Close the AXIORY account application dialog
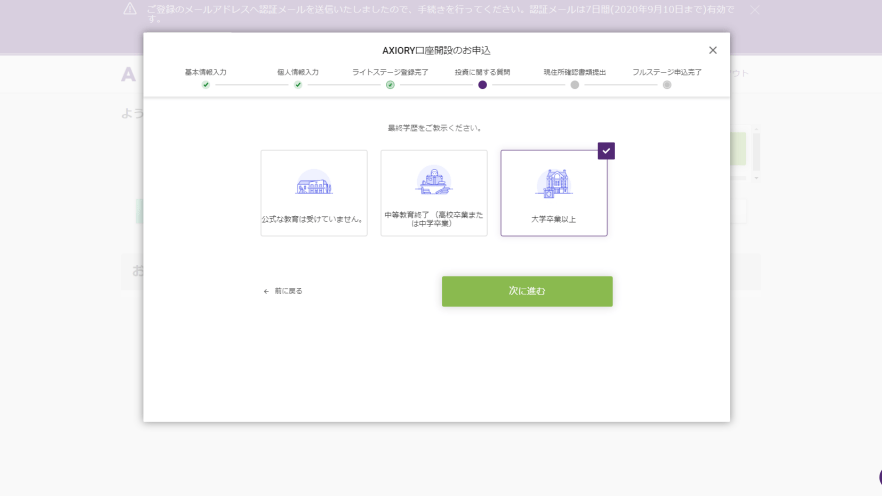 [713, 50]
